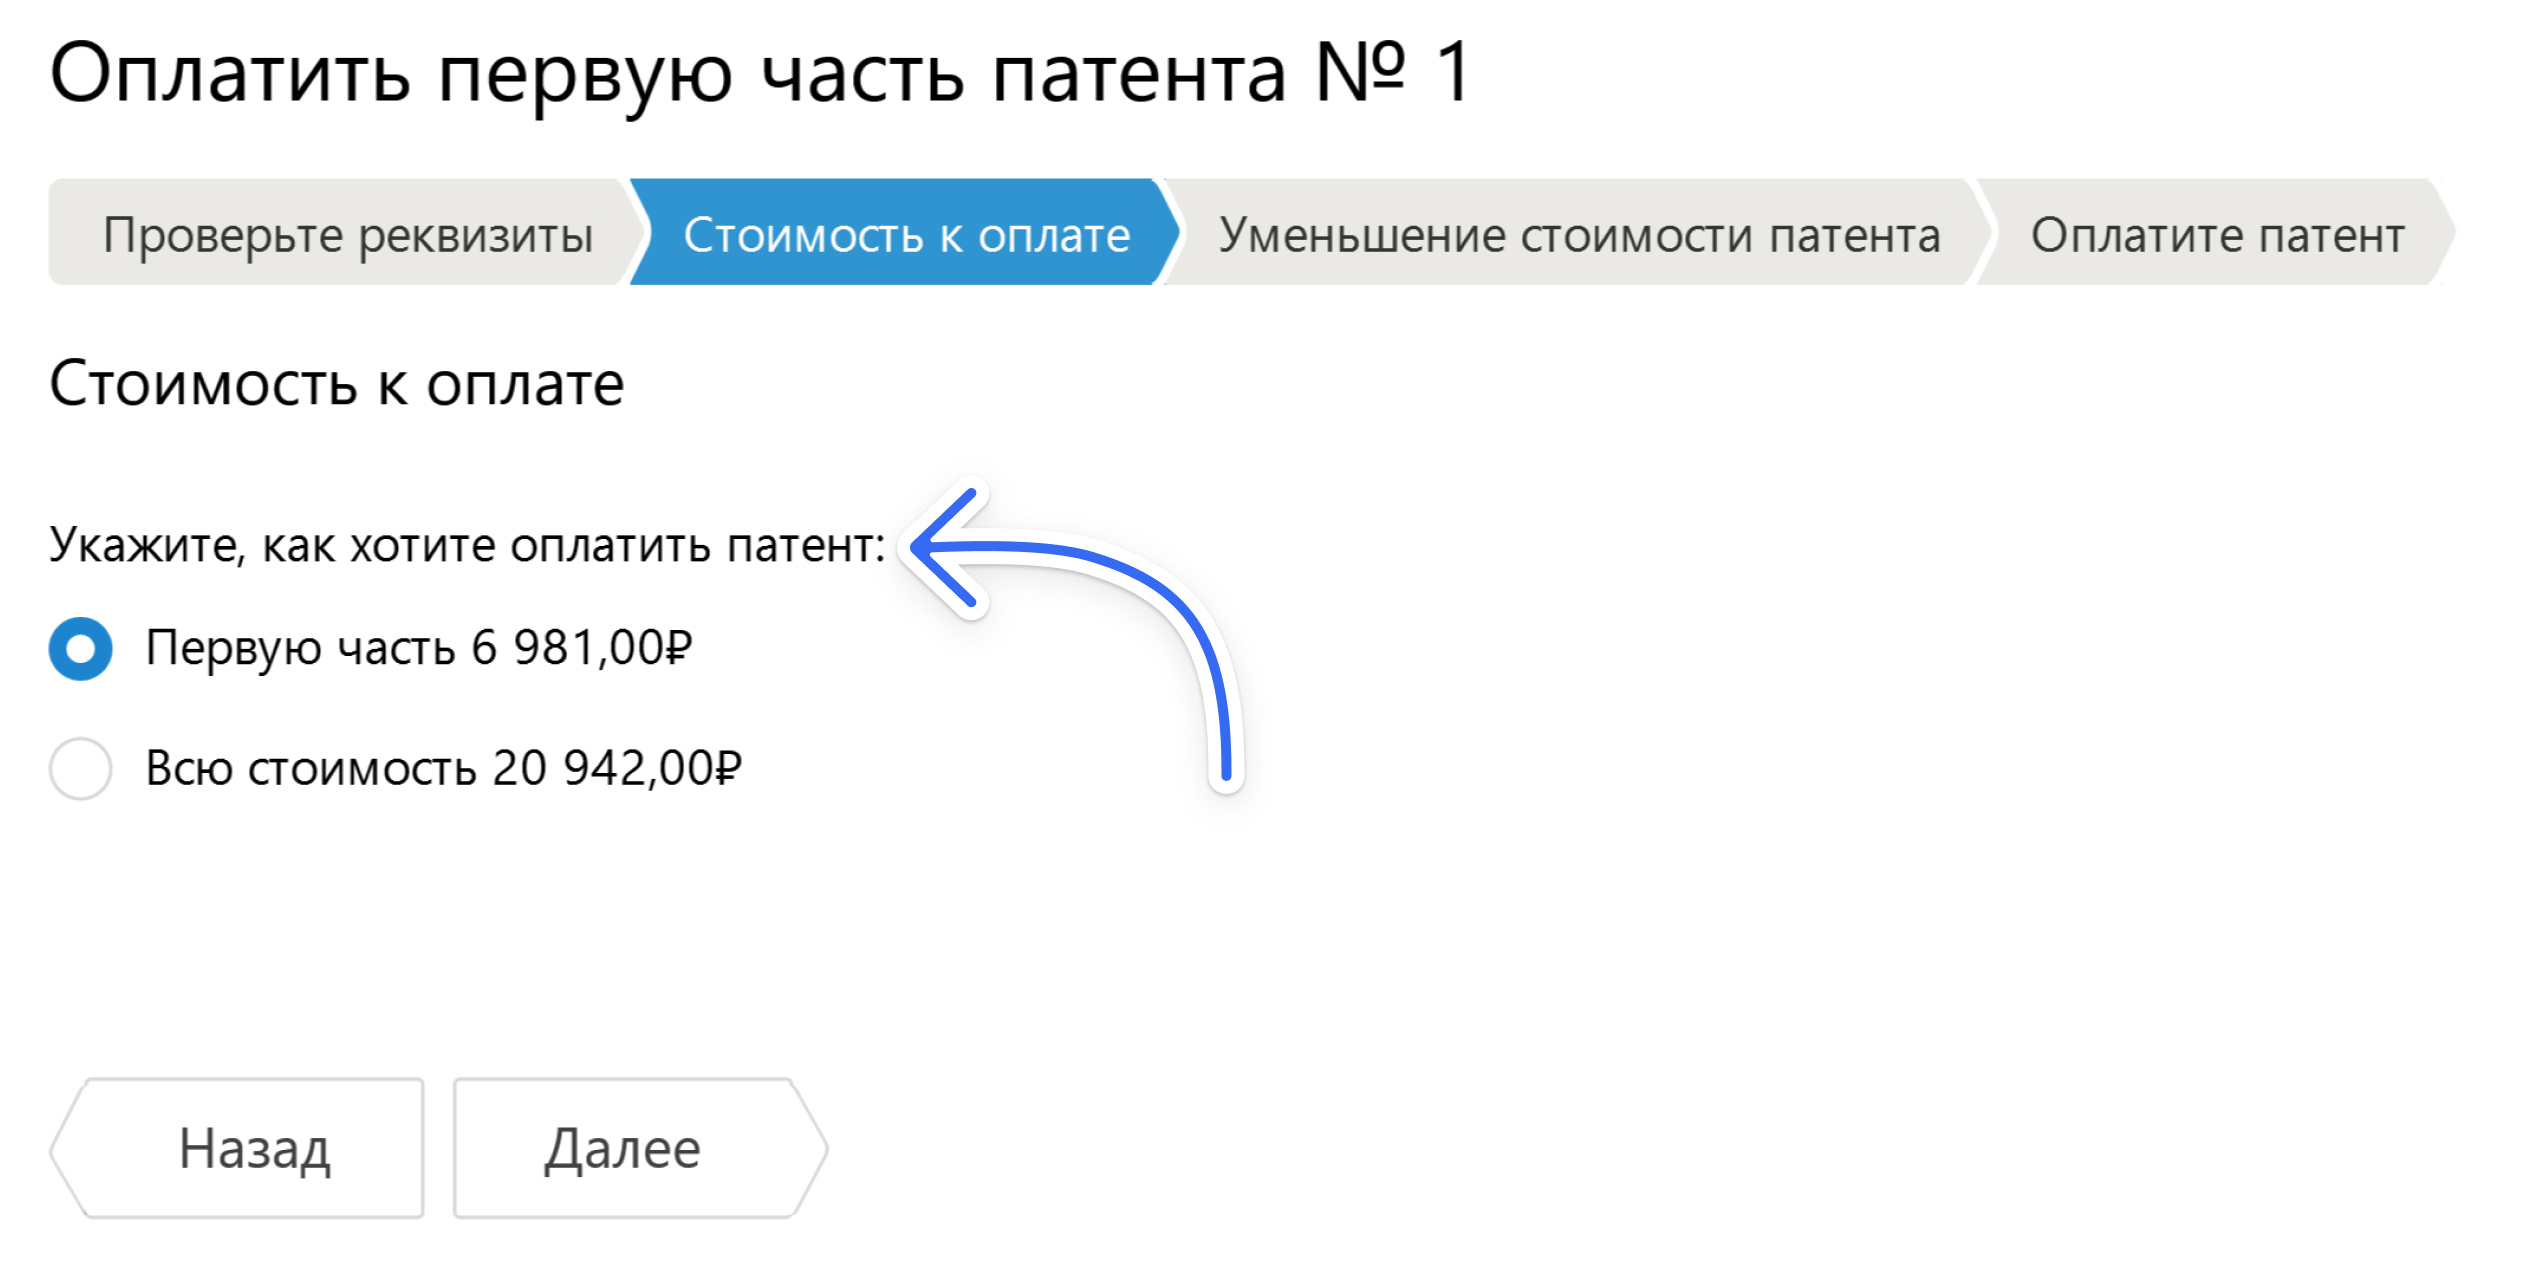This screenshot has height=1267, width=2544.
Task: Click the Укажите, как хотите оплатить патент prompt
Action: click(468, 545)
